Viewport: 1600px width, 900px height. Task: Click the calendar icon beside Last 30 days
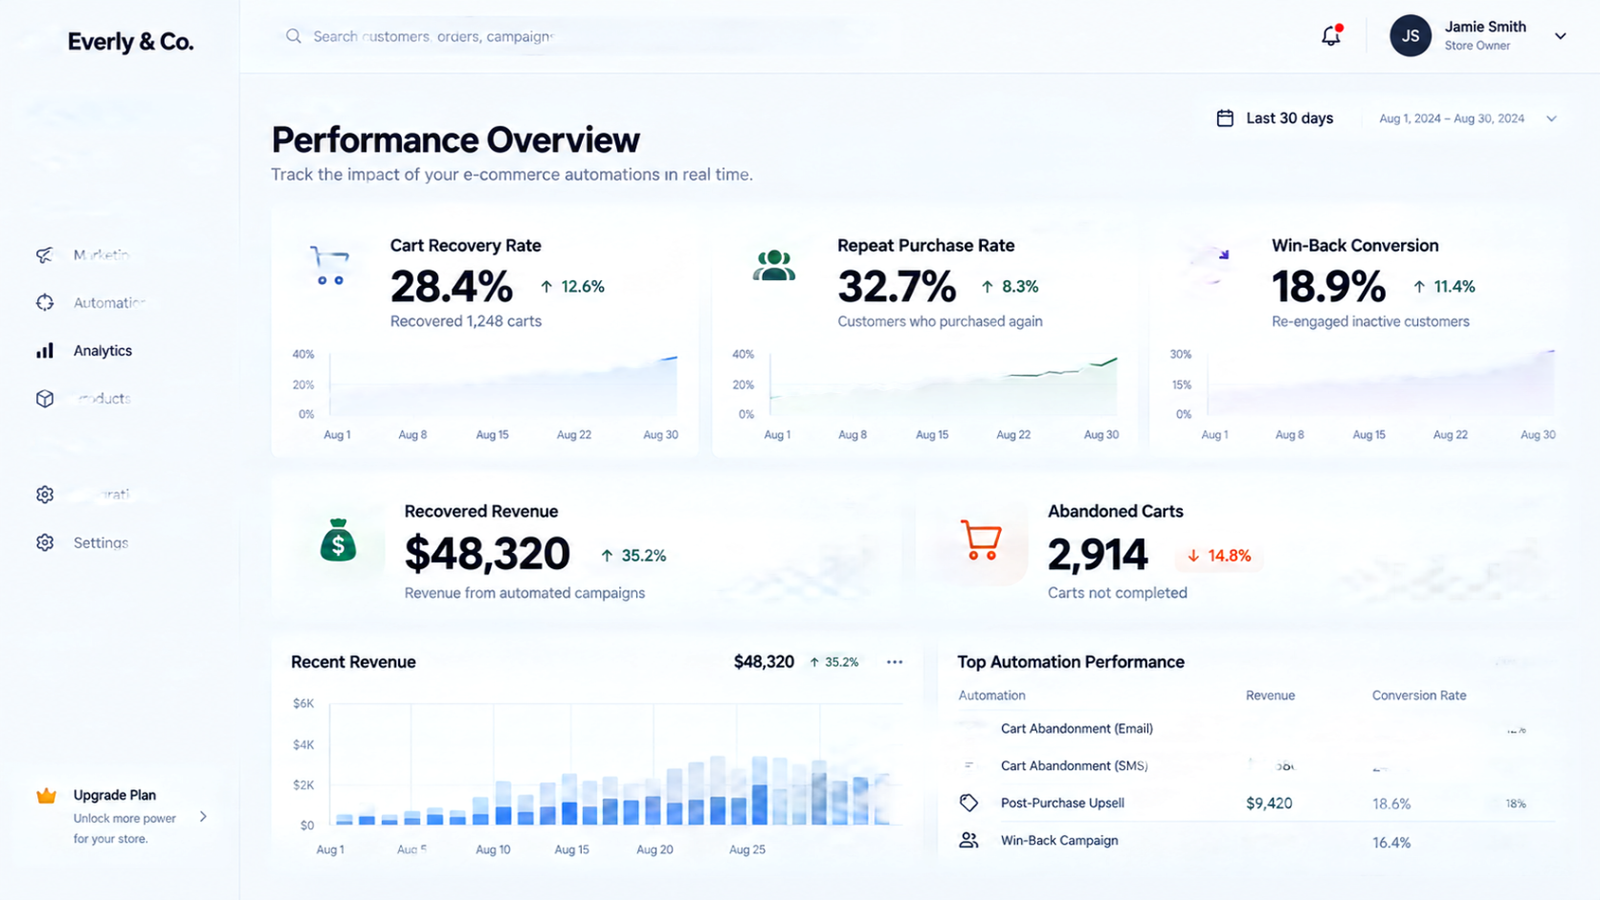1225,118
